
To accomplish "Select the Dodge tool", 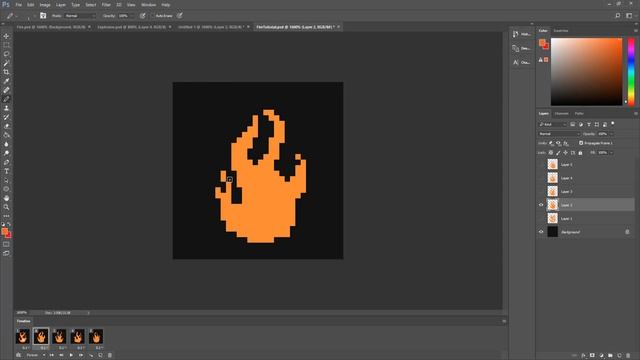I will [6, 153].
